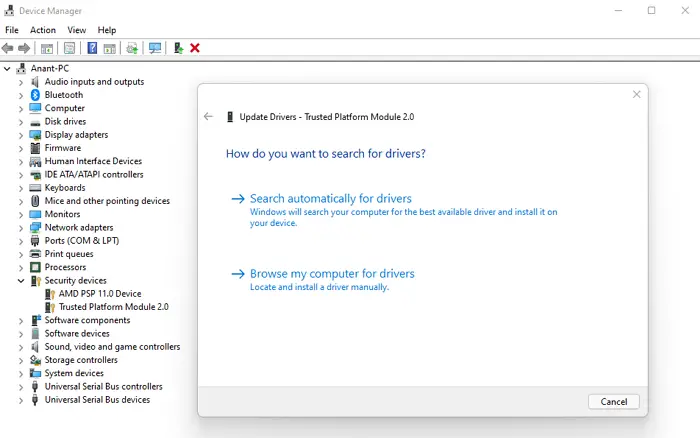Viewport: 700px width, 438px height.
Task: Click the Print queues printer icon
Action: click(35, 254)
